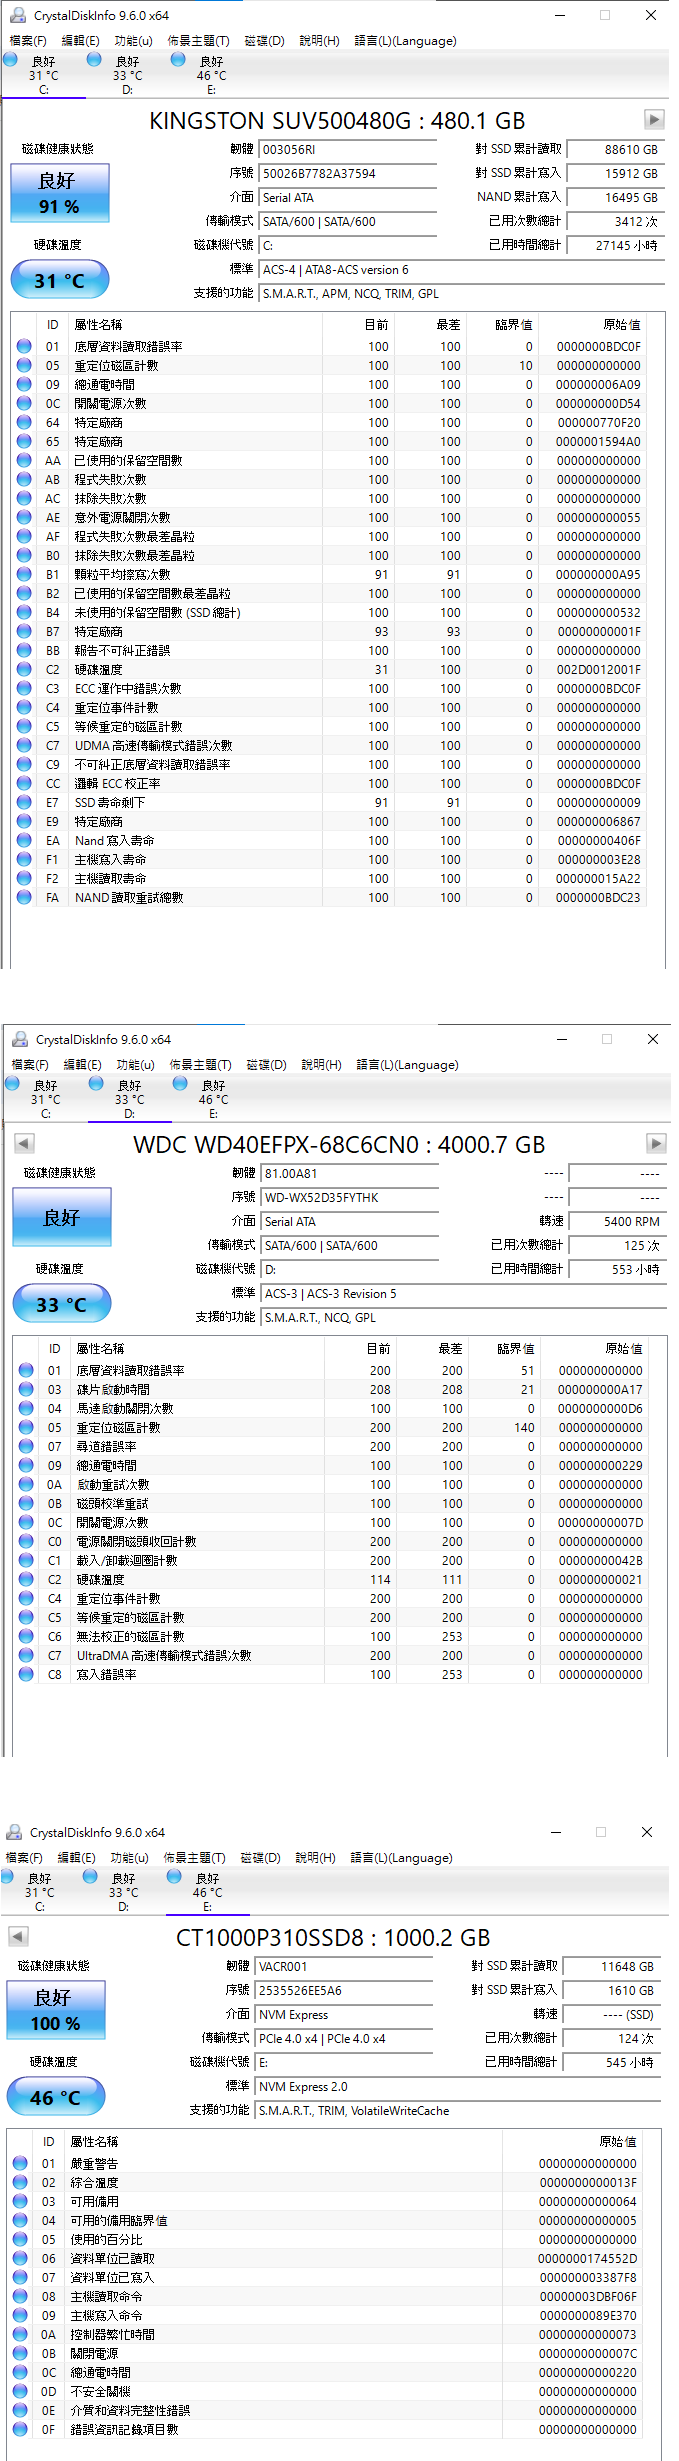Click the next disk arrow beside KINGSTON SUV500480G
Image resolution: width=679 pixels, height=2461 pixels.
click(653, 120)
